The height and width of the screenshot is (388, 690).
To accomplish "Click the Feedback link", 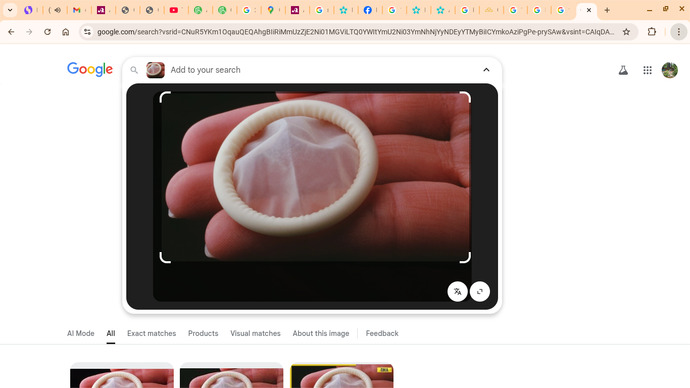I will 382,333.
